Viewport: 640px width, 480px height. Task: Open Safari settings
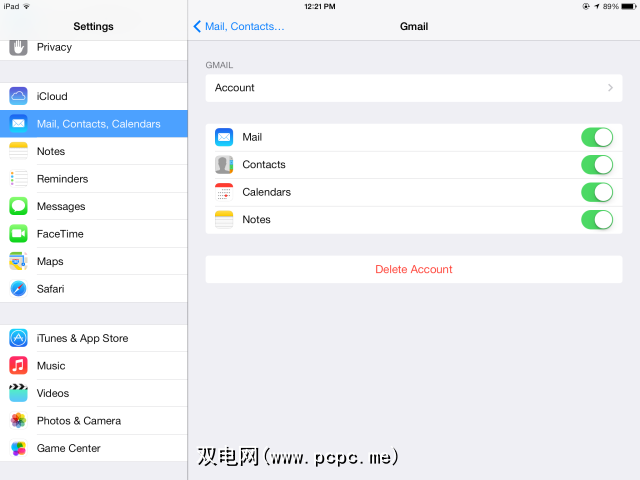[93, 289]
